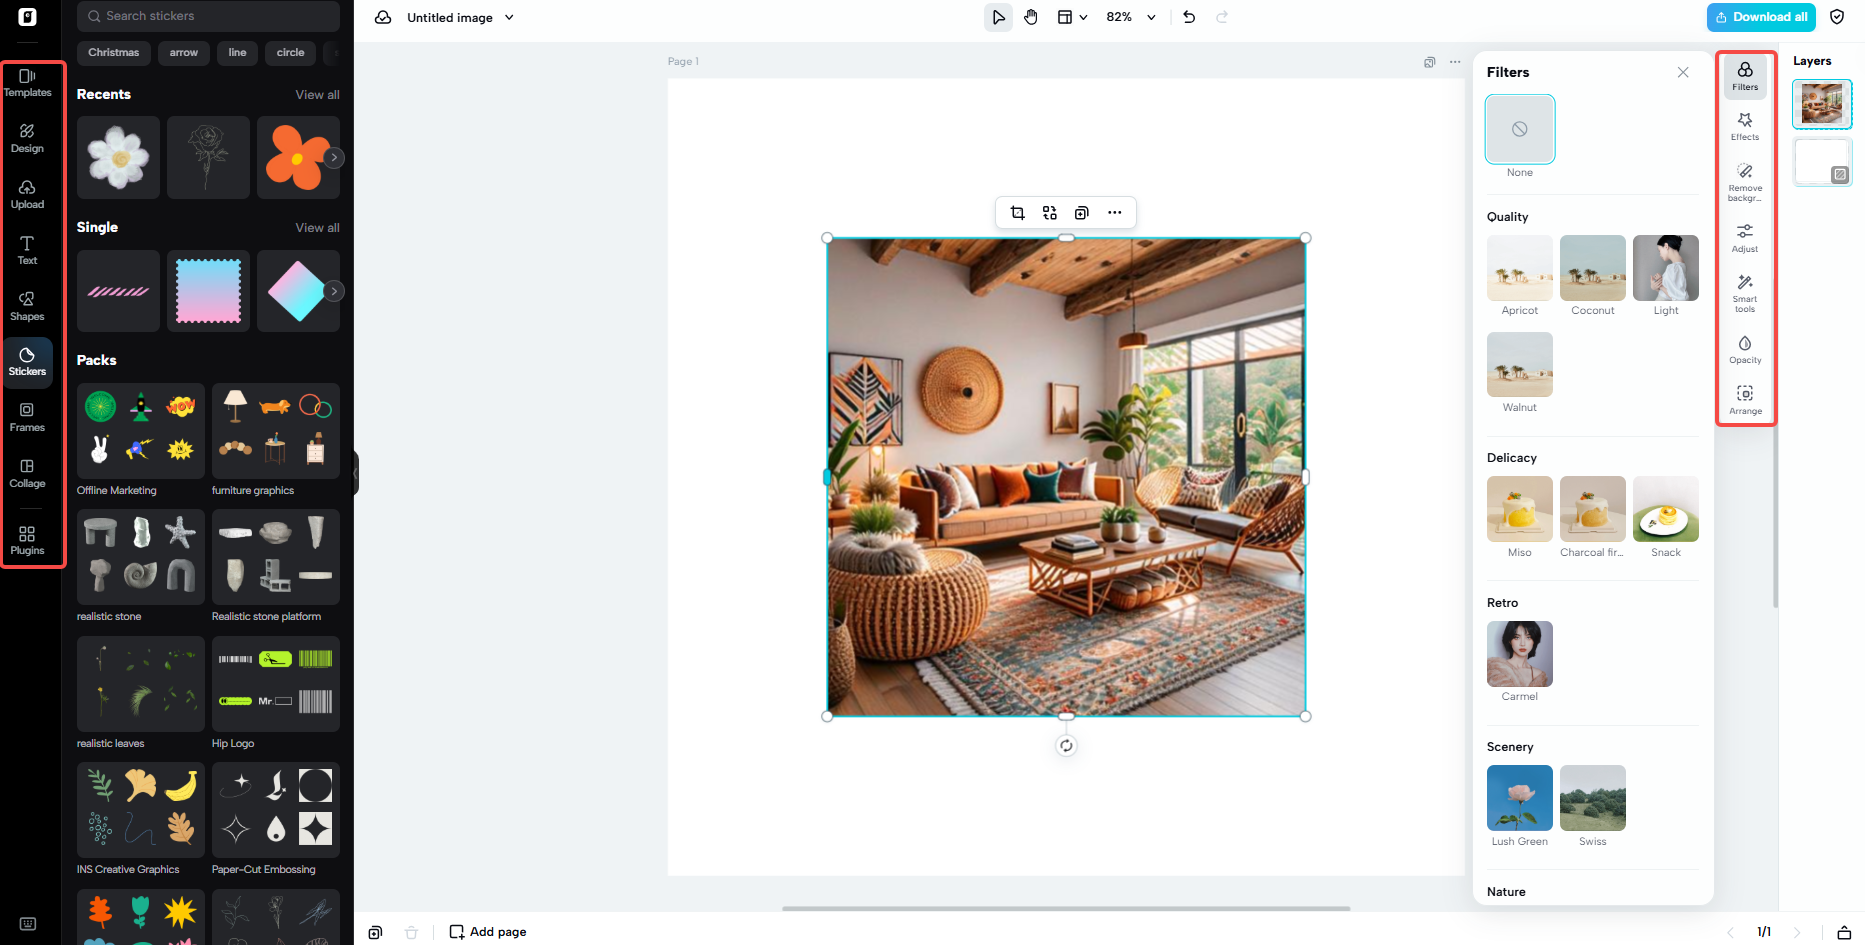Click the crop icon above the image
The width and height of the screenshot is (1865, 945).
tap(1017, 212)
